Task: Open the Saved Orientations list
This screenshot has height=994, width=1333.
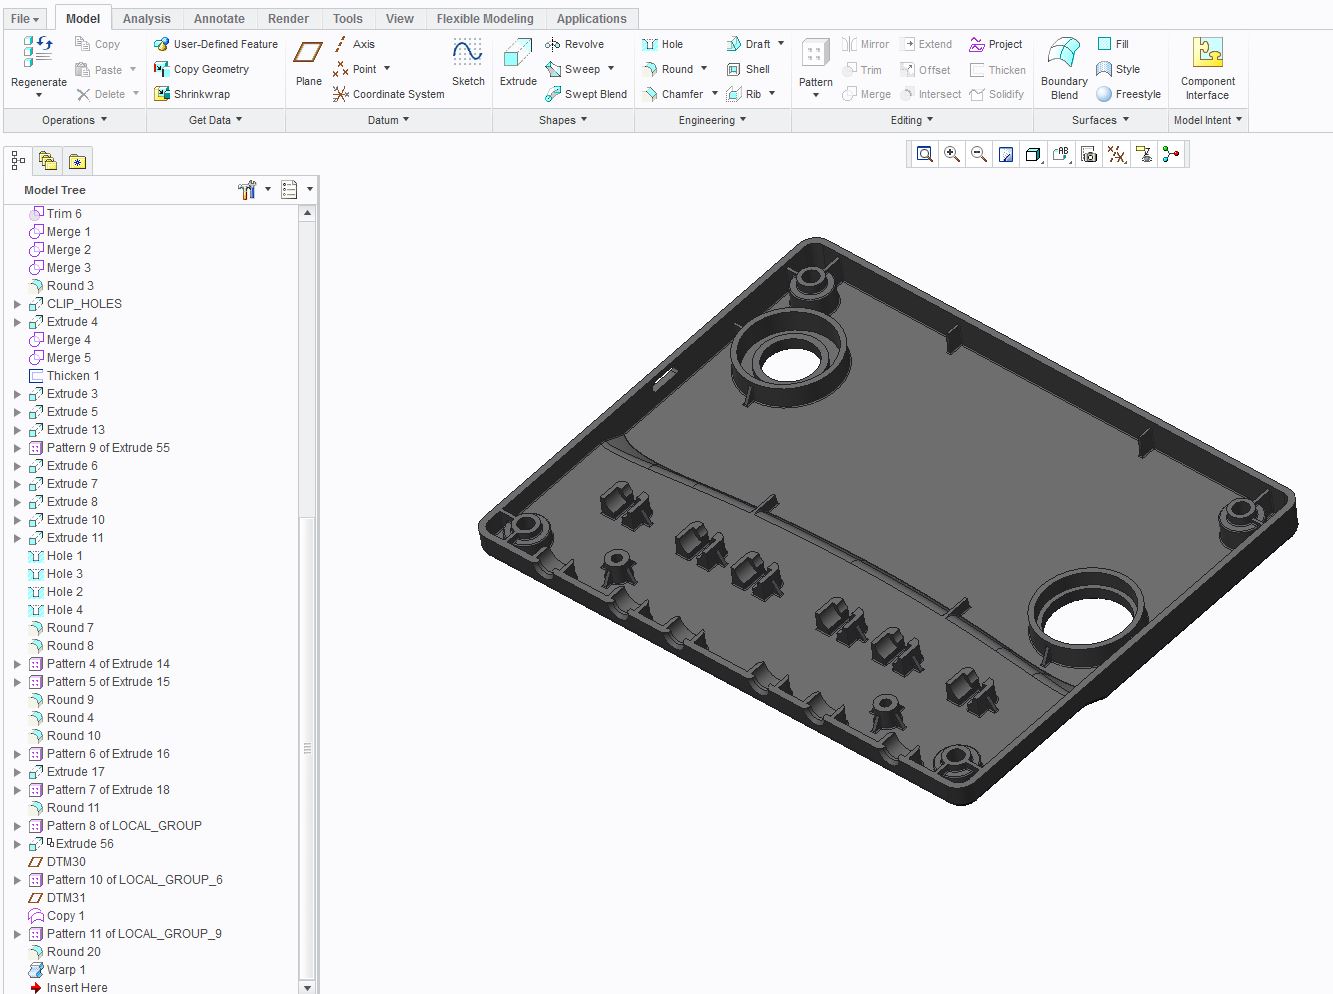Action: tap(1062, 154)
